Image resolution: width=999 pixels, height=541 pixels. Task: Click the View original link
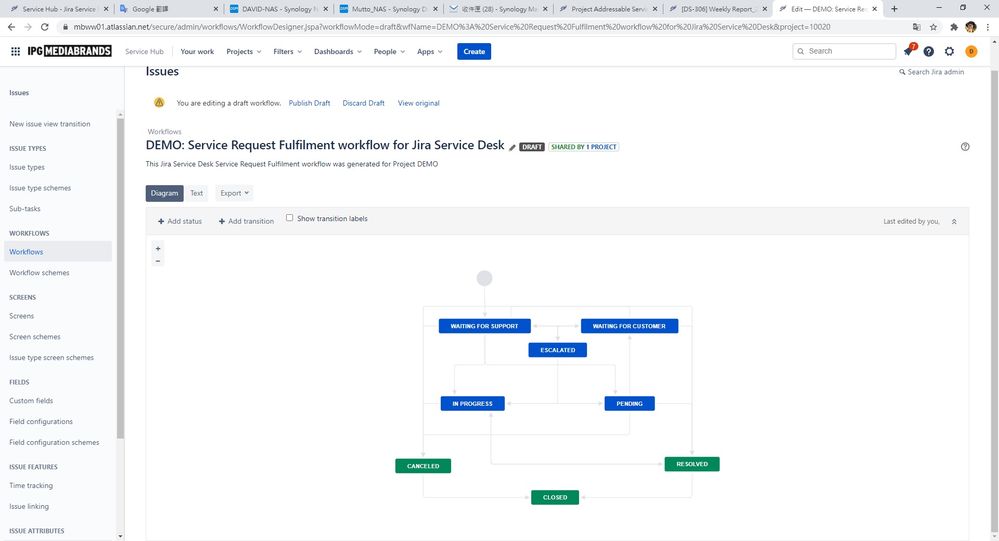[419, 103]
